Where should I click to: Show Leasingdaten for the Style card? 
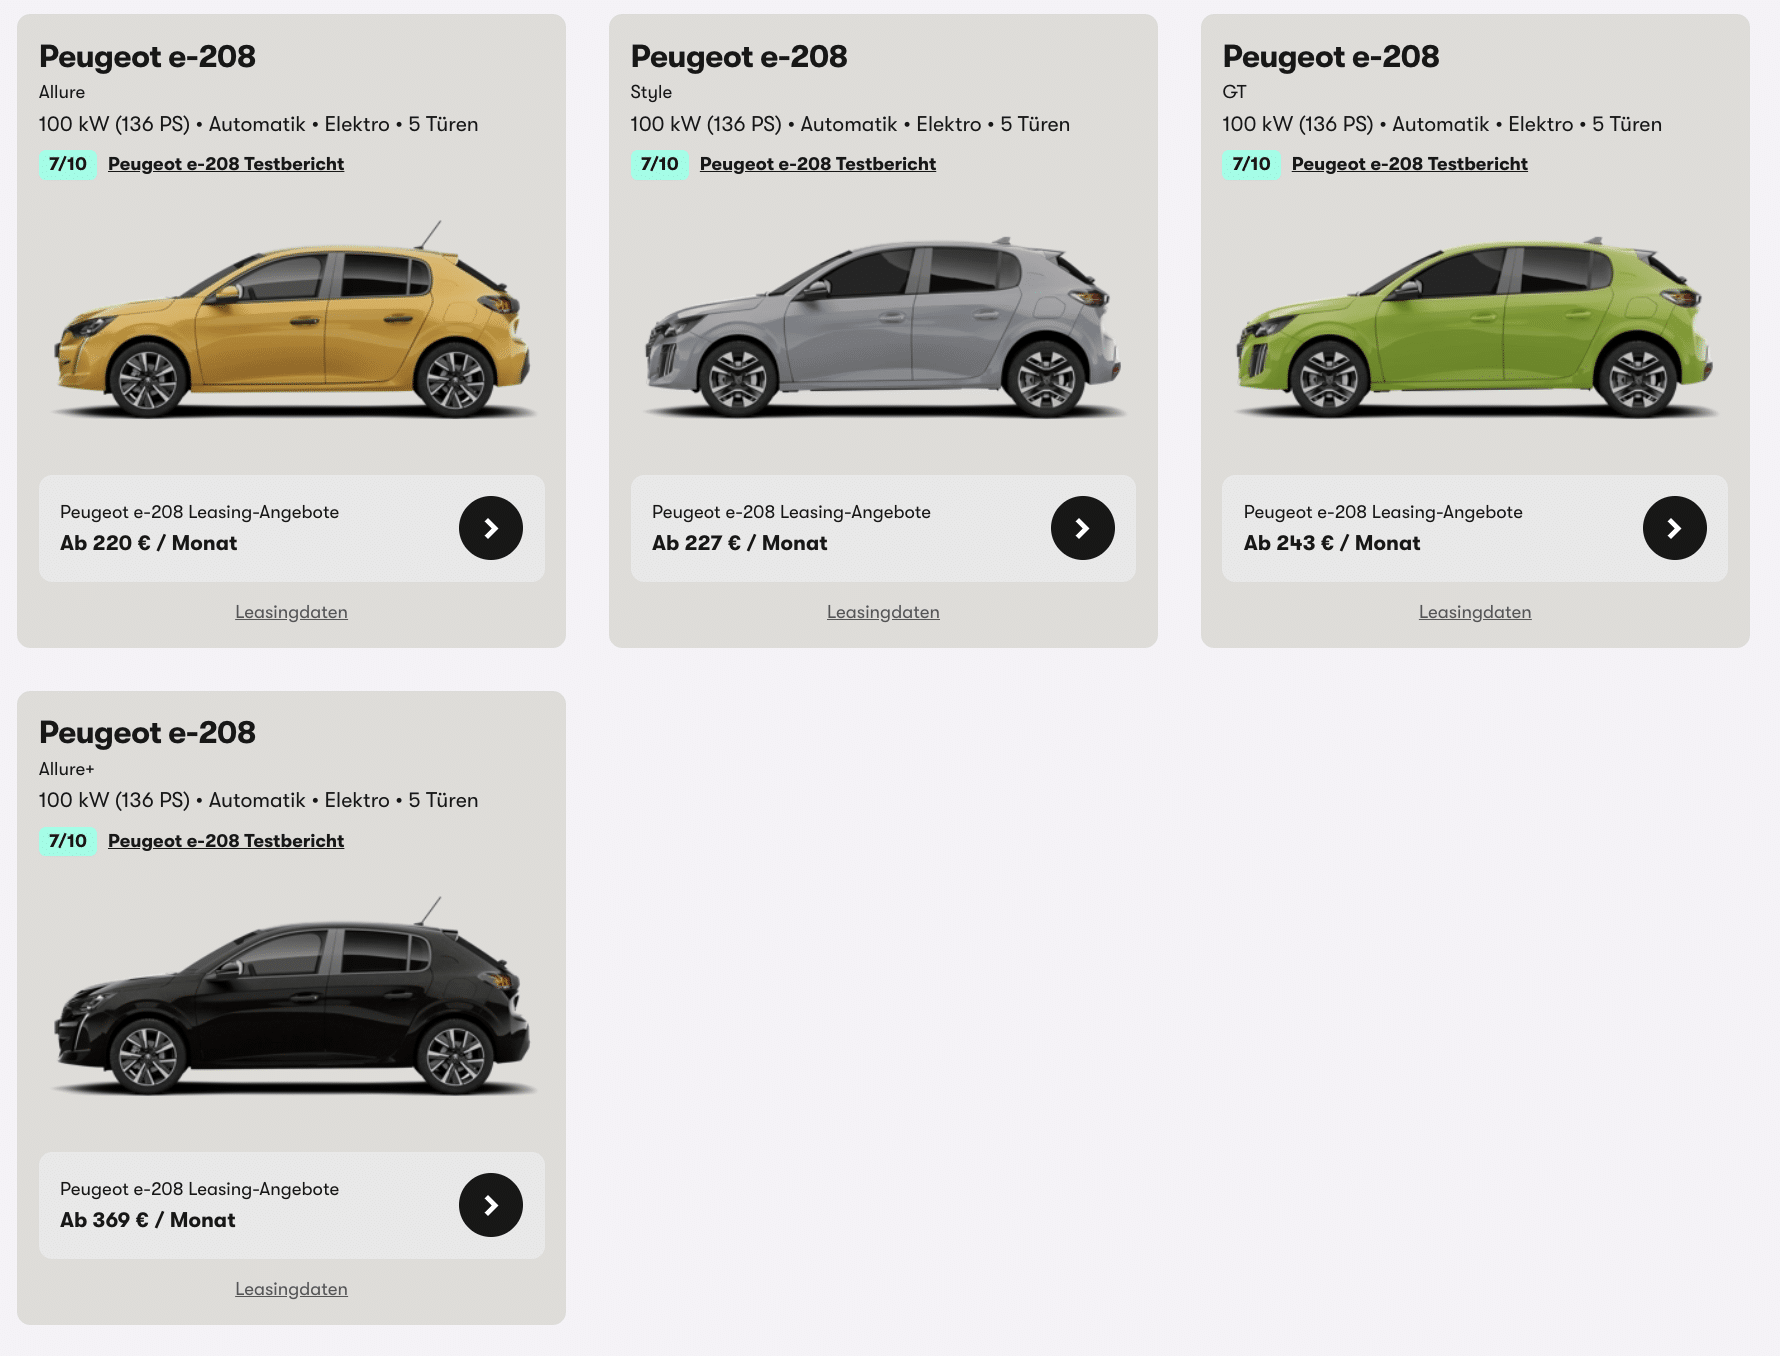883,612
